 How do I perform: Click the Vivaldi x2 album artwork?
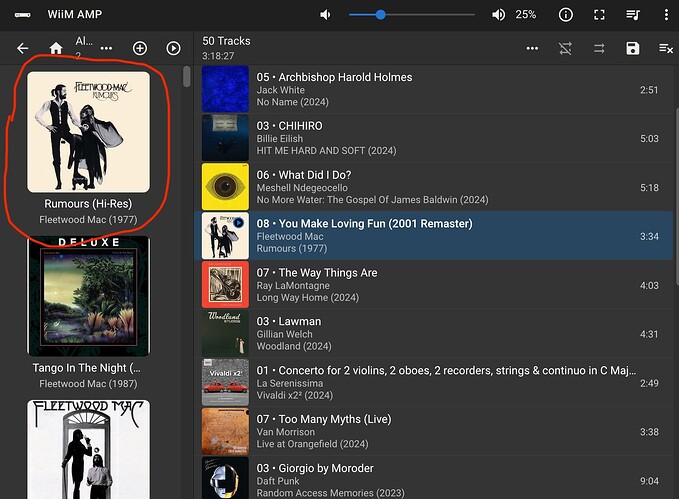pos(225,382)
